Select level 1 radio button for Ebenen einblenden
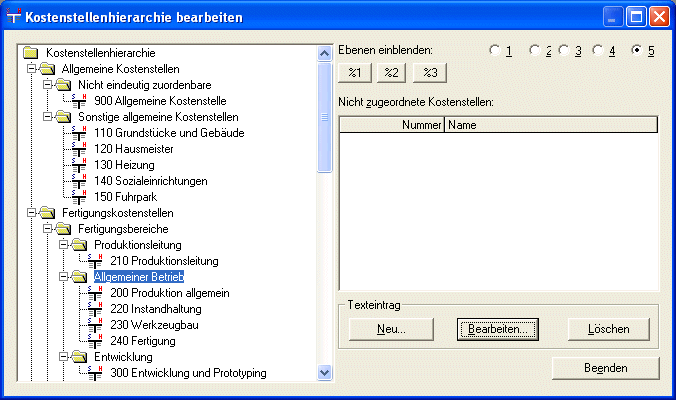The image size is (676, 400). (x=494, y=50)
